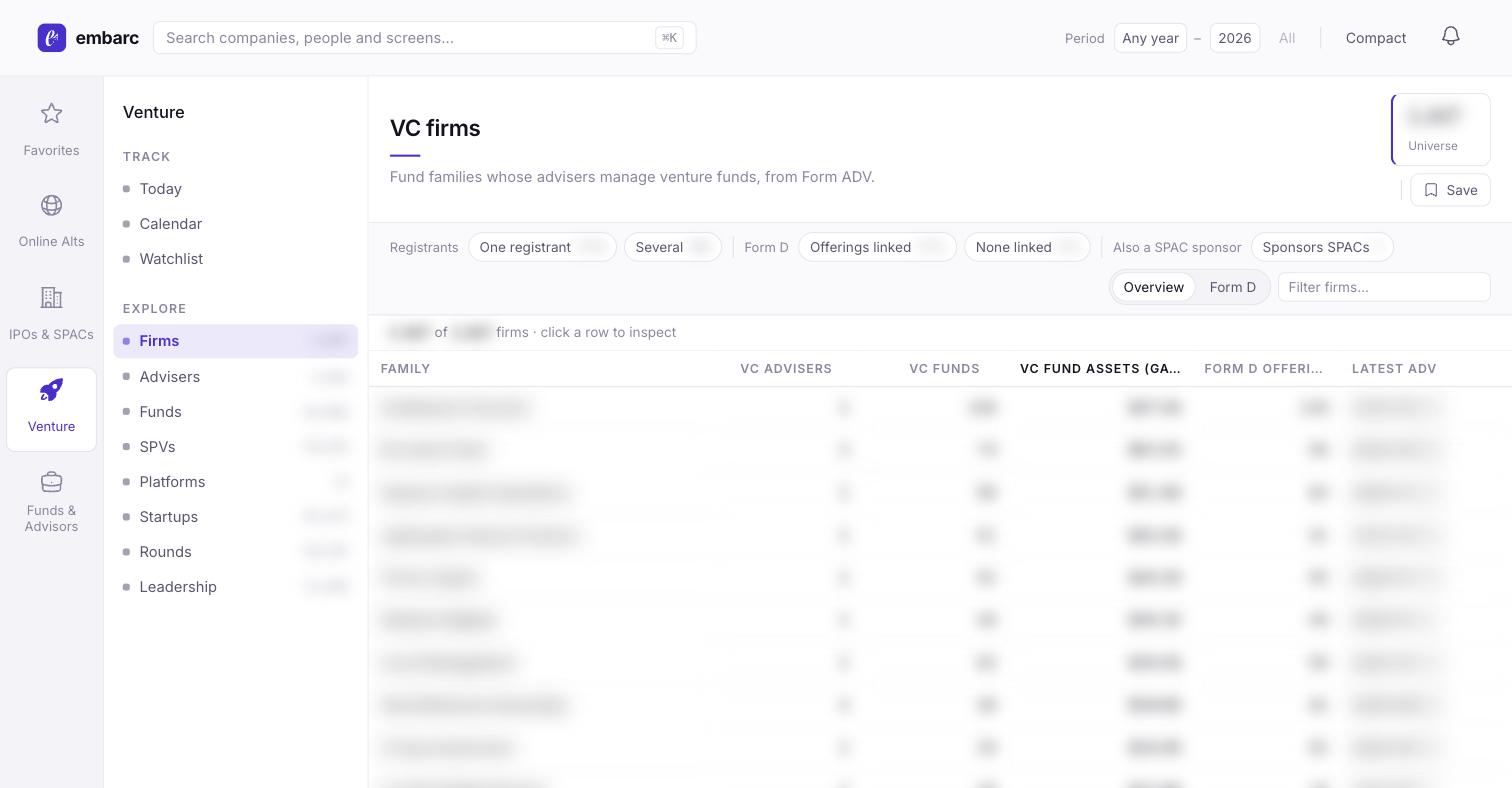Switch to the Overview tab

[x=1154, y=287]
